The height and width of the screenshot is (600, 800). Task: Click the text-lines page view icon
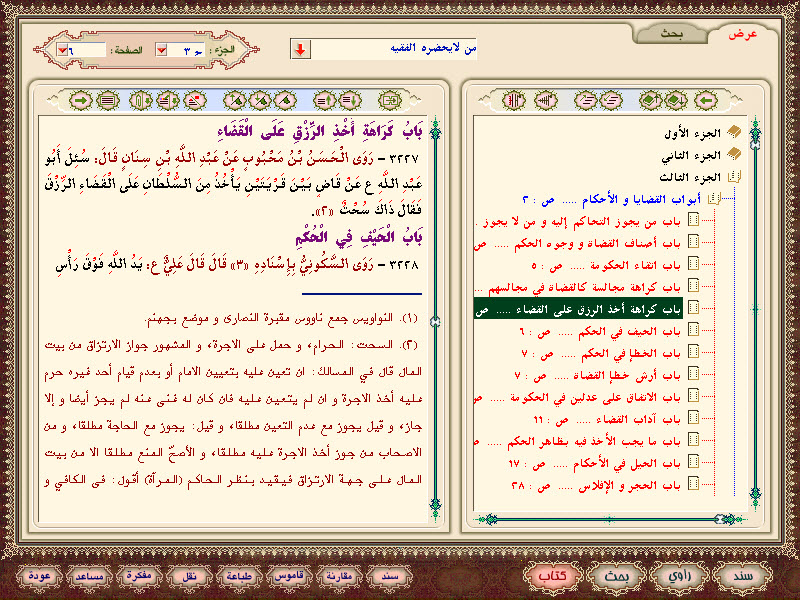pyautogui.click(x=107, y=101)
